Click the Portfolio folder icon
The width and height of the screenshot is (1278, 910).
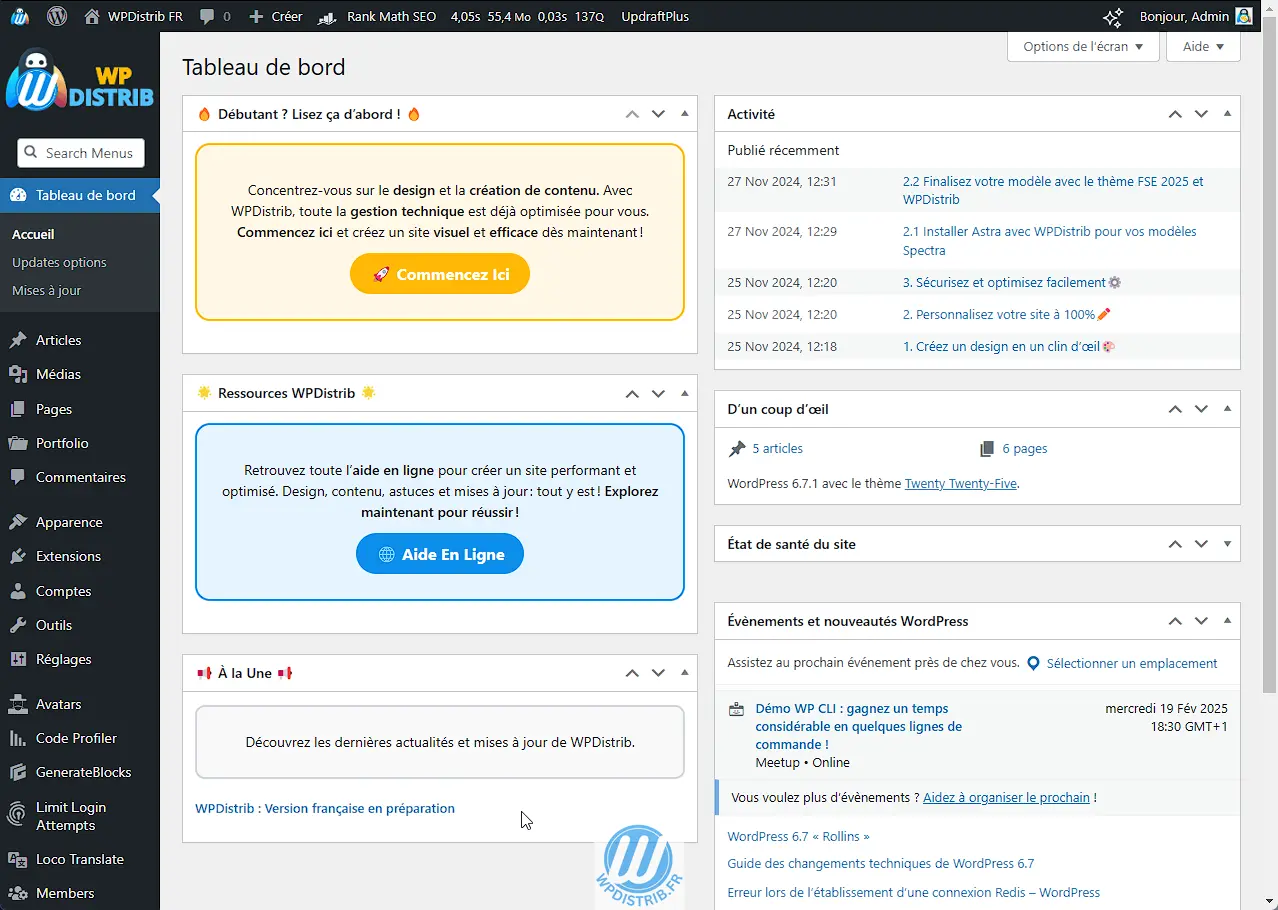click(x=18, y=443)
